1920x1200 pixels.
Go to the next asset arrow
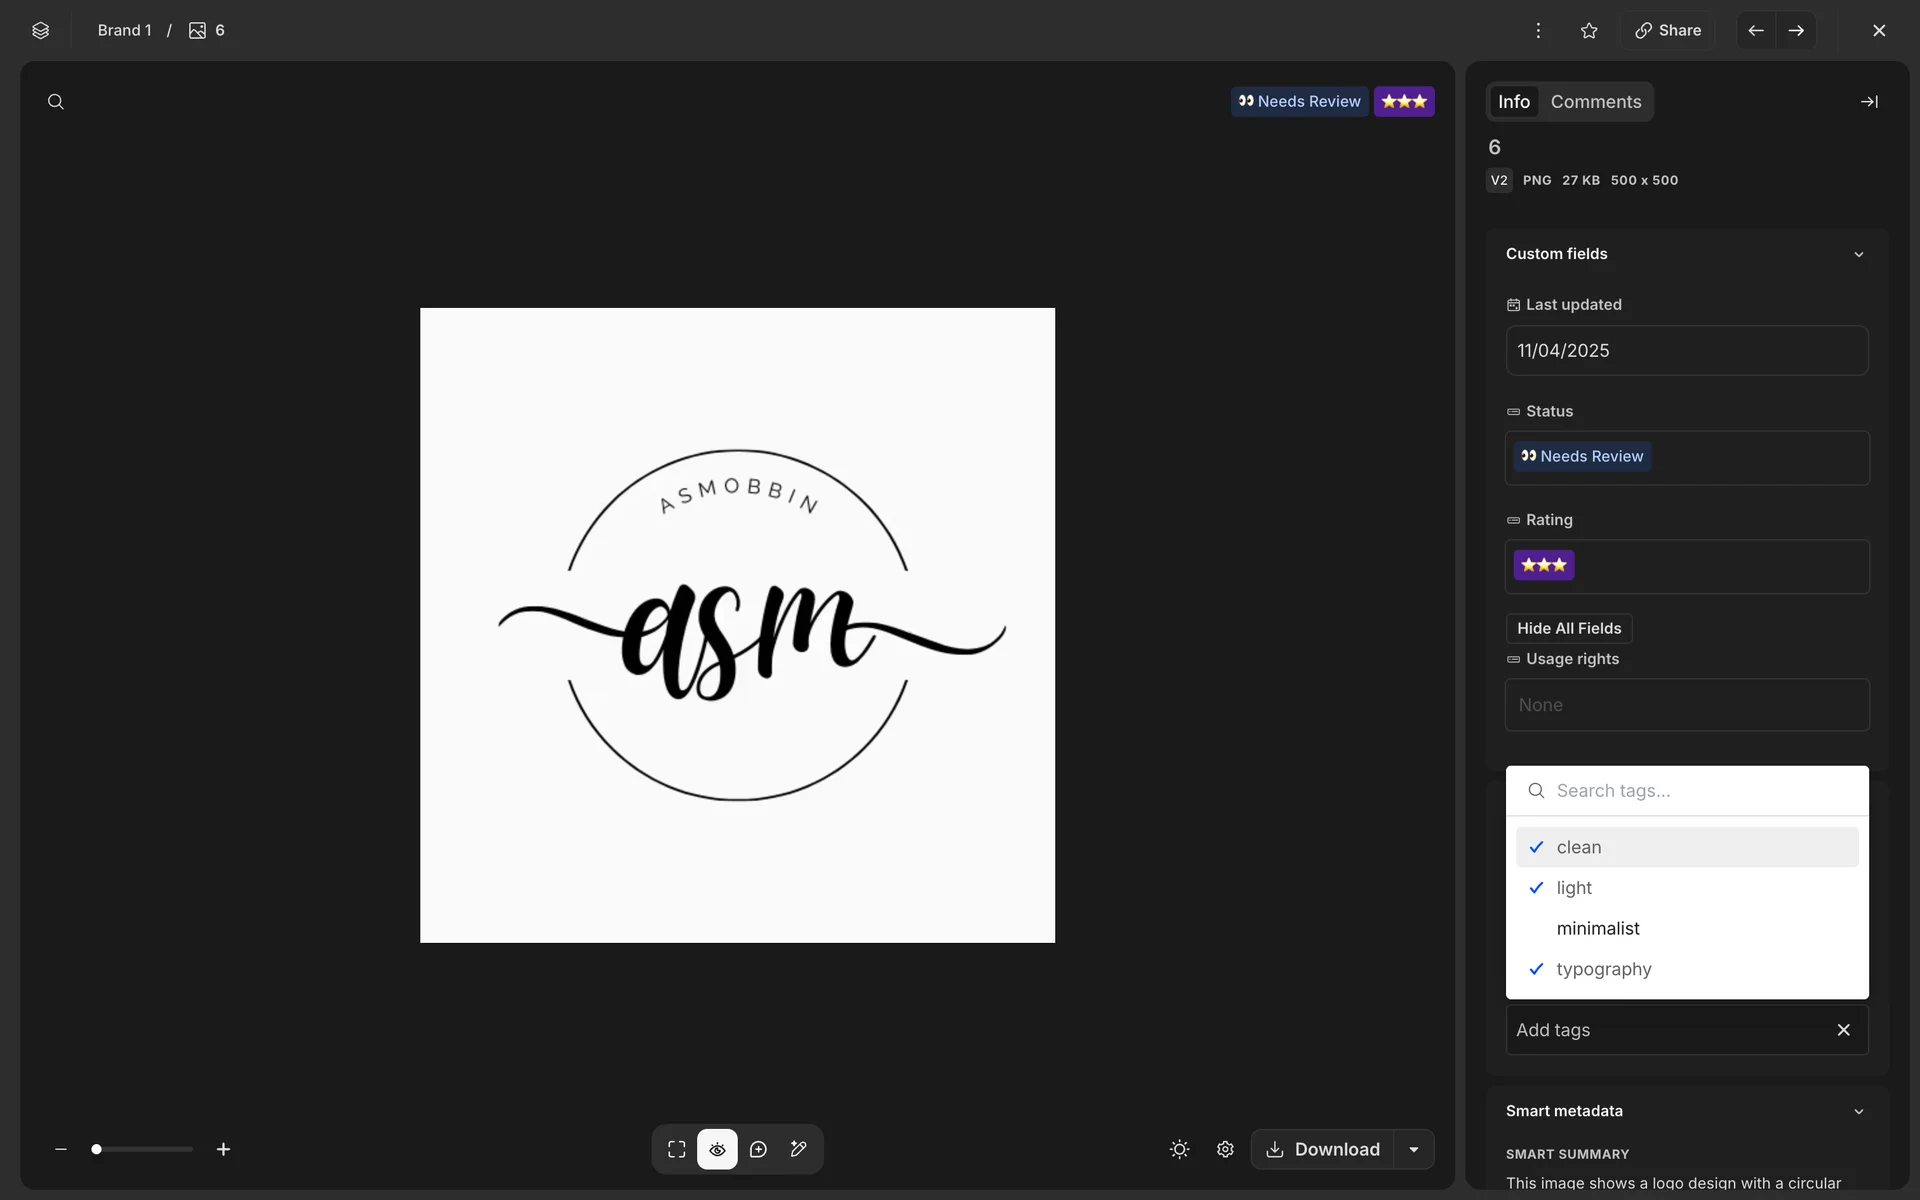[x=1796, y=30]
